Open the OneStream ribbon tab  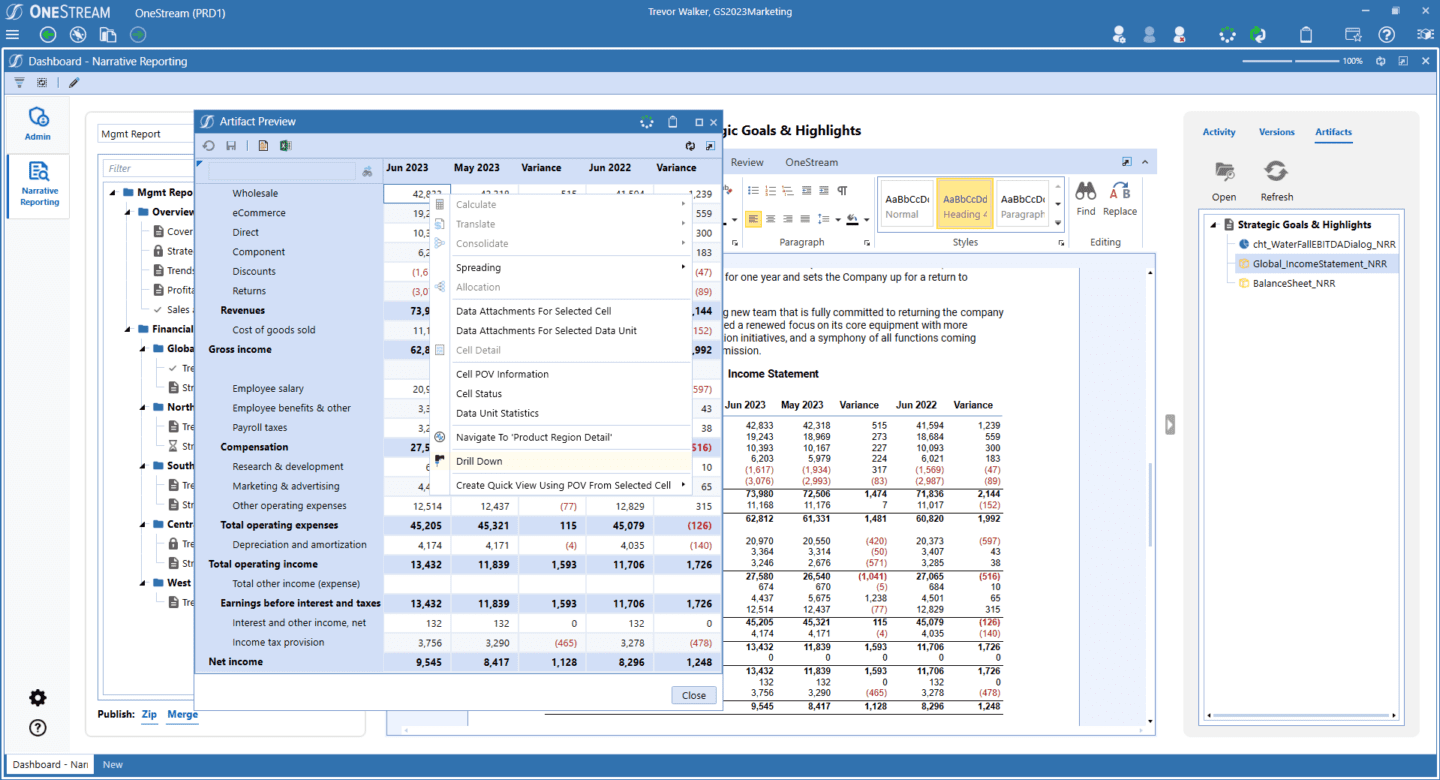click(x=811, y=162)
